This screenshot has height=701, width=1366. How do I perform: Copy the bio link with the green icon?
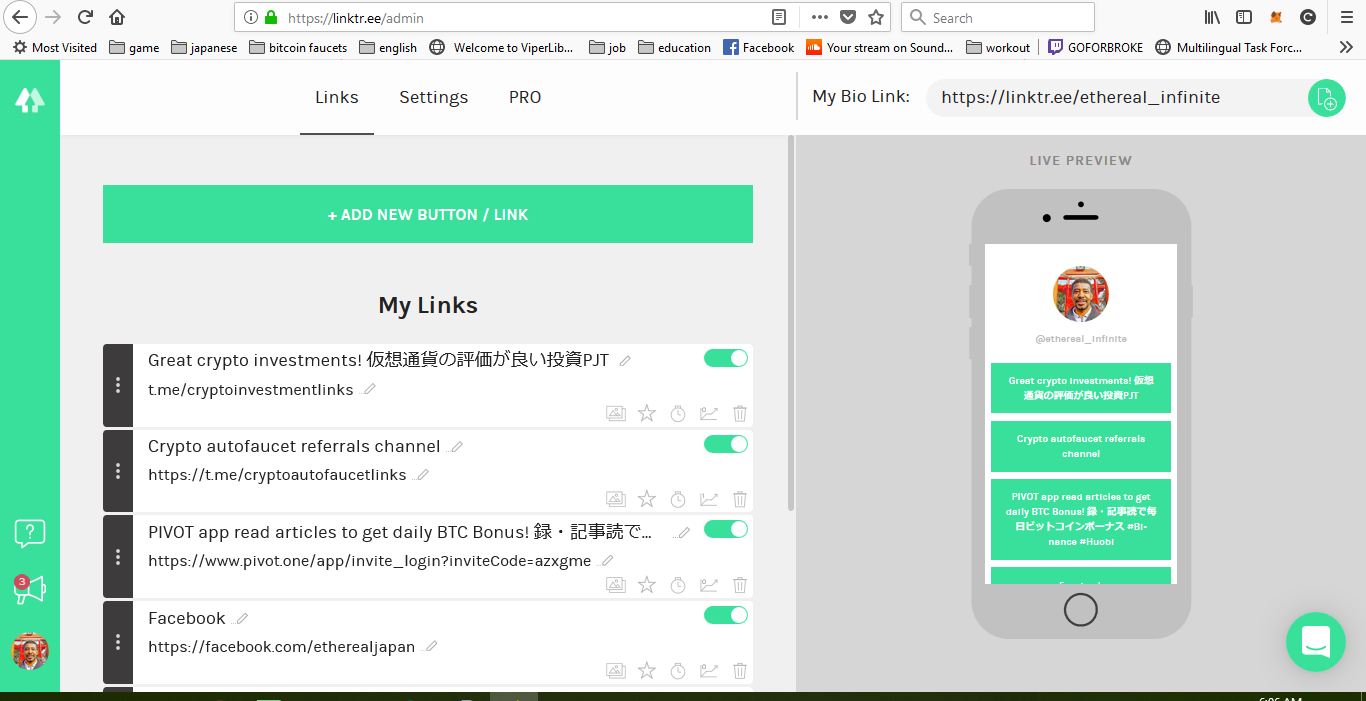tap(1326, 98)
